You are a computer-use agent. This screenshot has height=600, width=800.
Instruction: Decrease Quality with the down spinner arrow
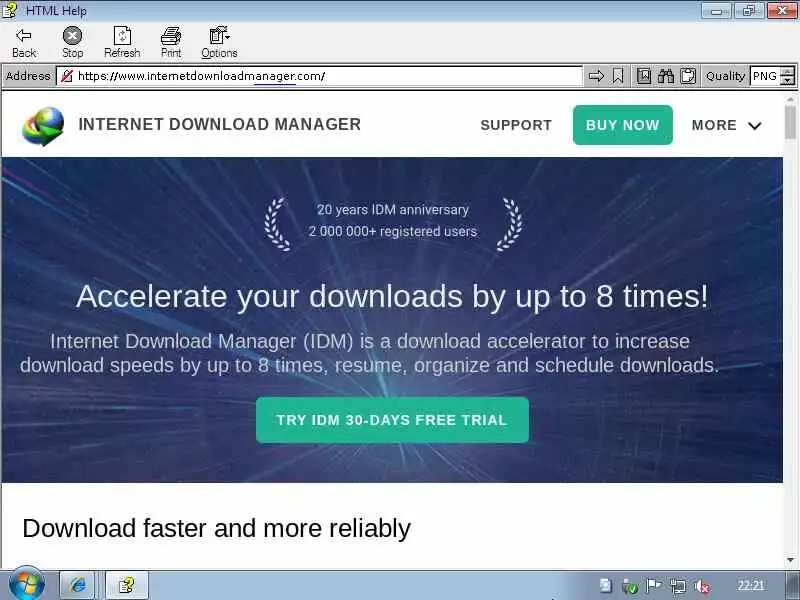788,81
